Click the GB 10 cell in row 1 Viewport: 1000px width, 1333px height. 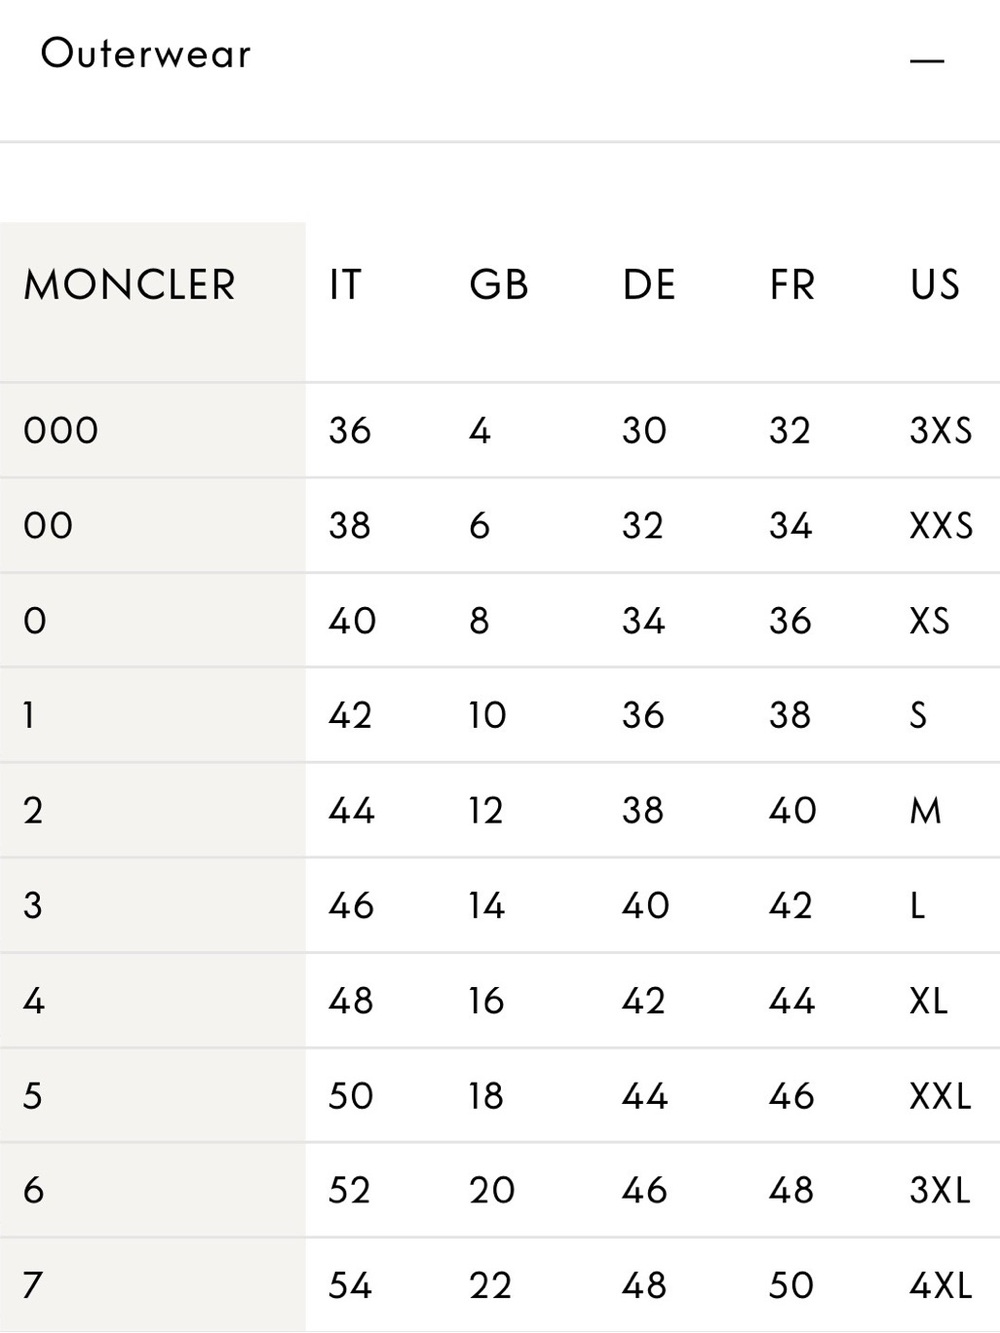(x=487, y=716)
